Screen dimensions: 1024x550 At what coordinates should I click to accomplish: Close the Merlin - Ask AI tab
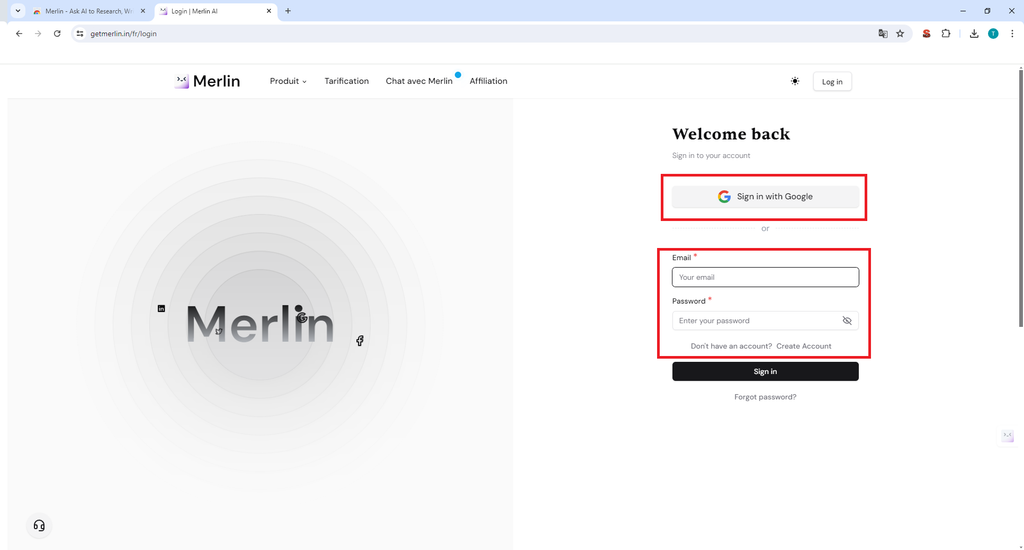143,11
